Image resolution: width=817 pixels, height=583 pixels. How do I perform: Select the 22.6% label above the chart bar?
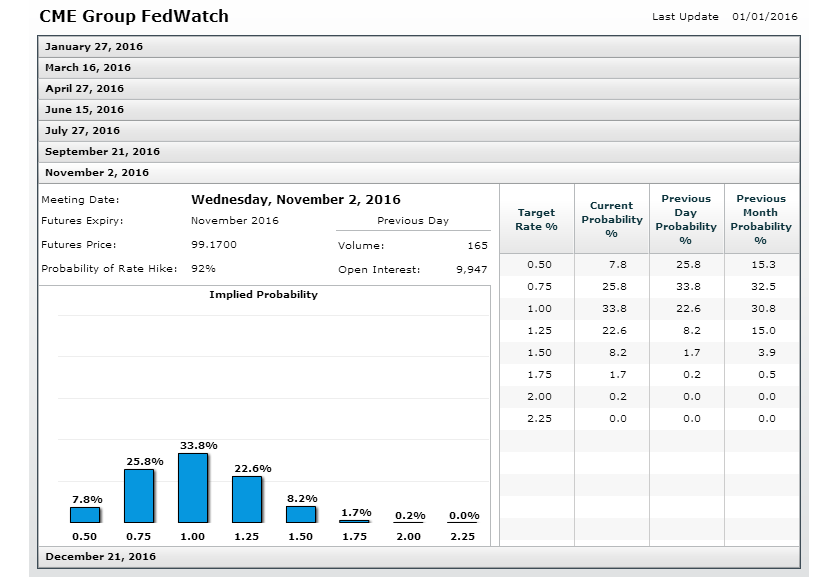253,468
